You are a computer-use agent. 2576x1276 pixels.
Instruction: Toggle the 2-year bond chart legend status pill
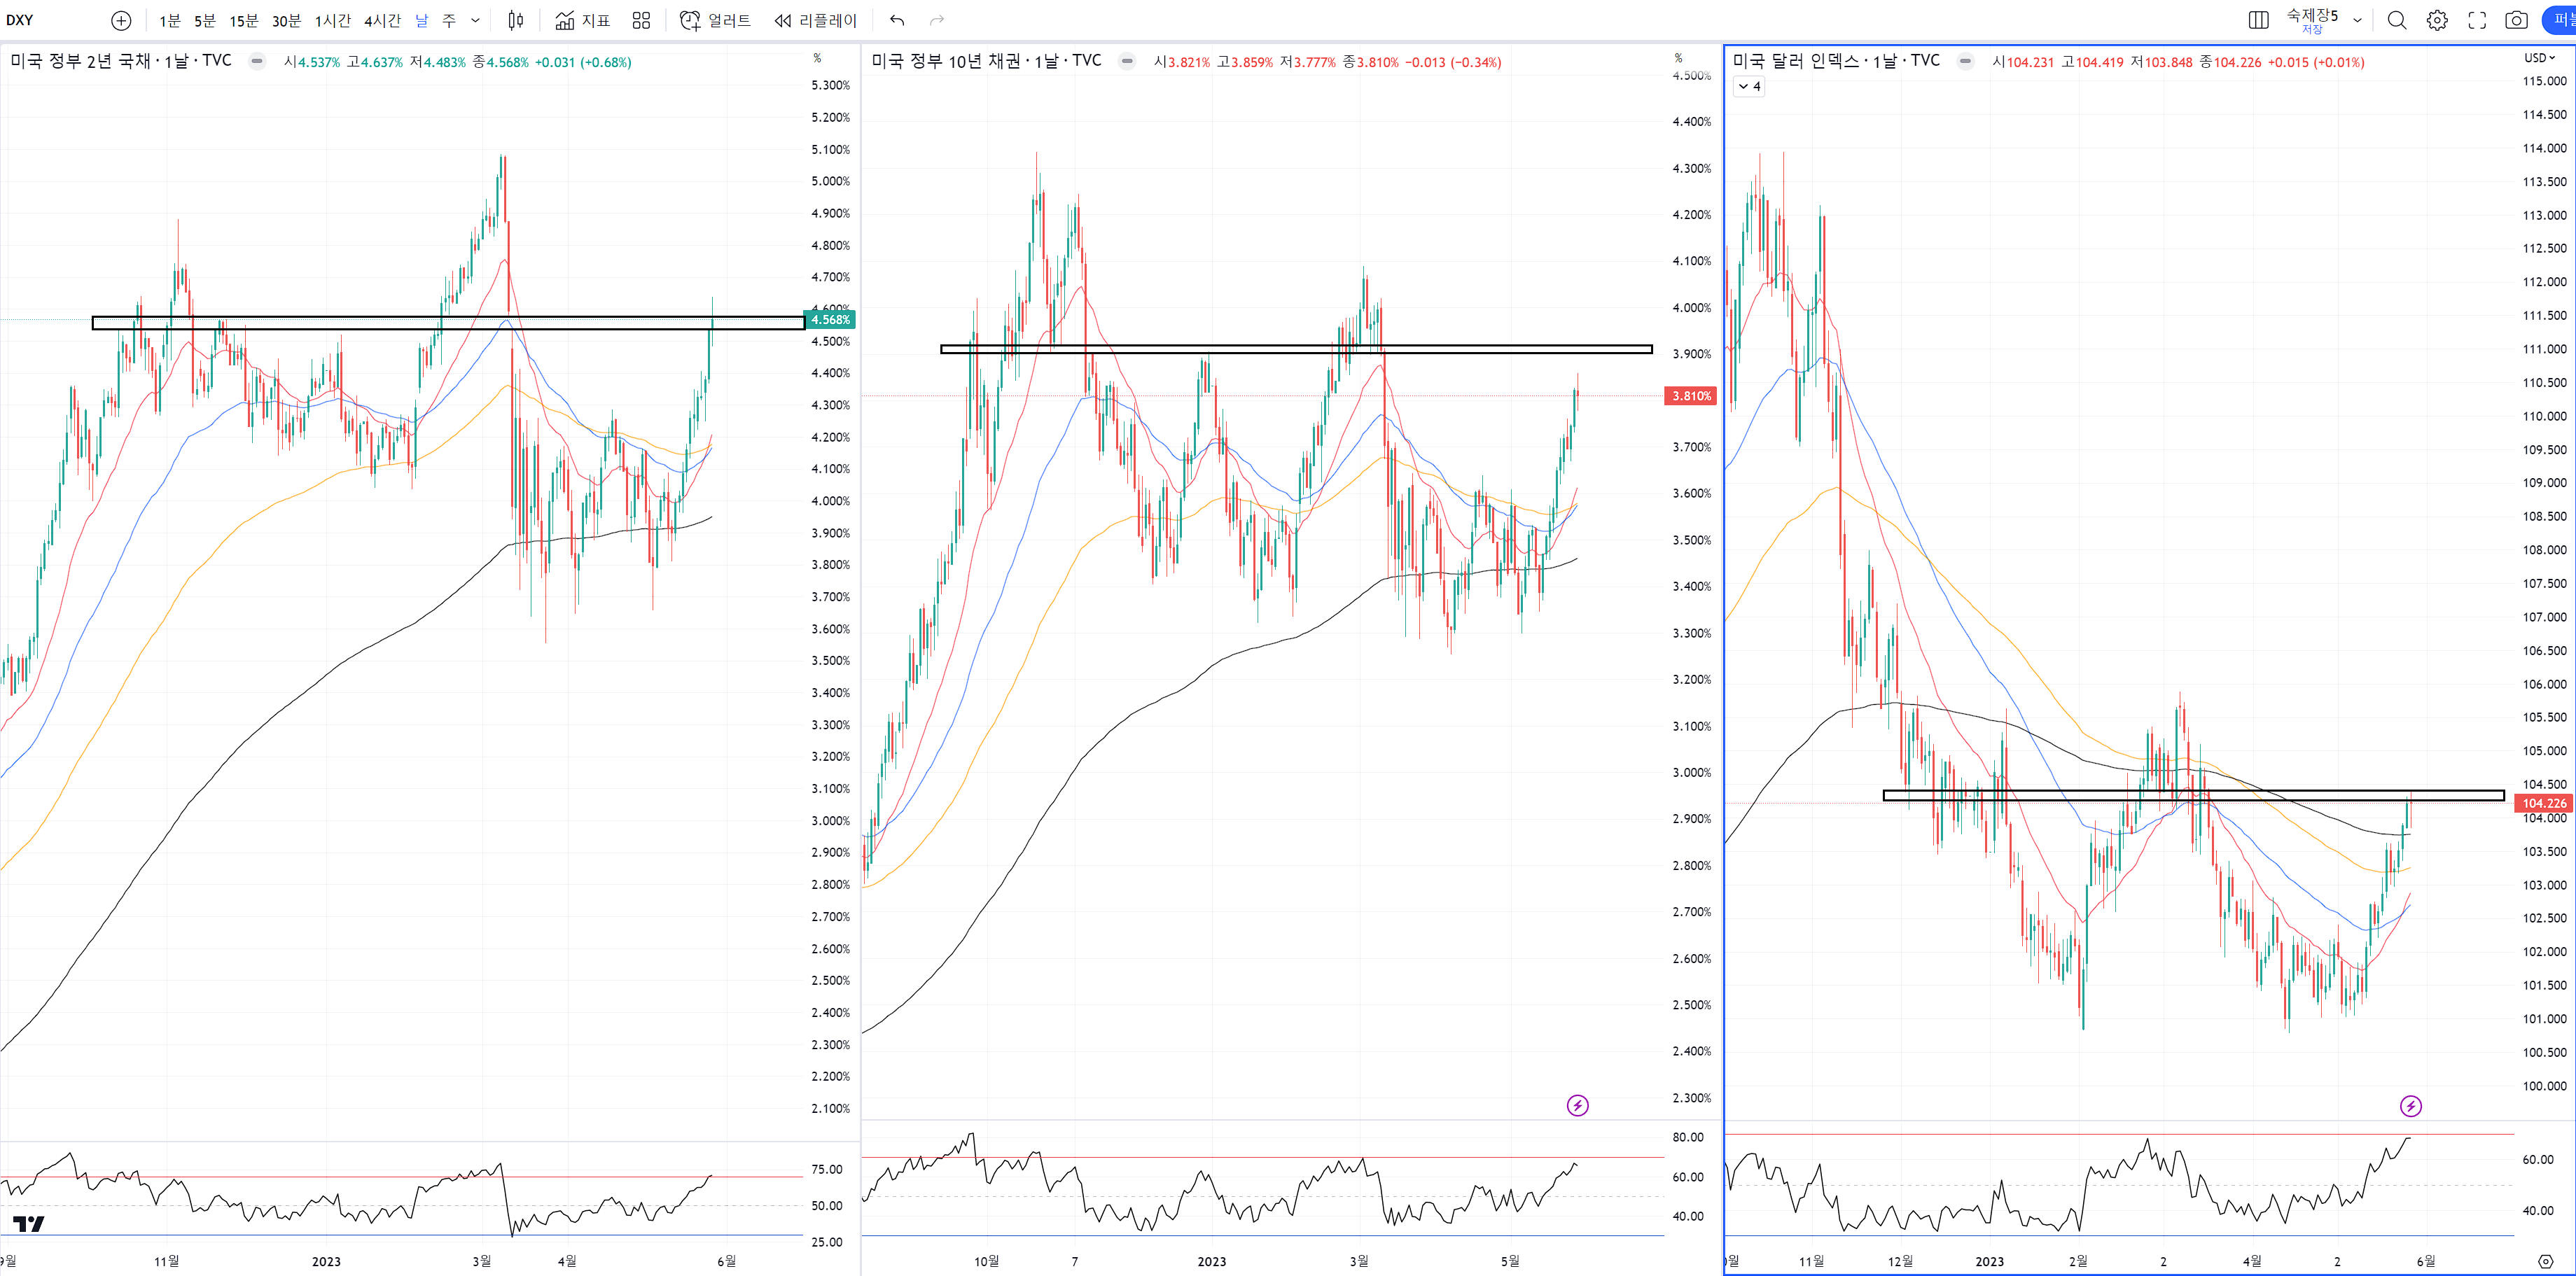tap(257, 61)
